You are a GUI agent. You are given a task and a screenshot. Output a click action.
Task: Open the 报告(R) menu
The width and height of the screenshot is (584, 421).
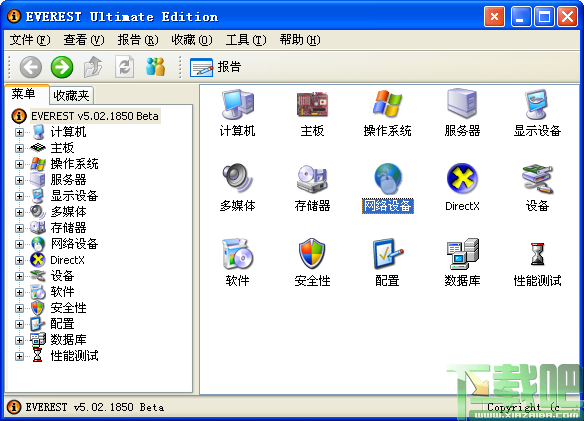click(x=138, y=39)
